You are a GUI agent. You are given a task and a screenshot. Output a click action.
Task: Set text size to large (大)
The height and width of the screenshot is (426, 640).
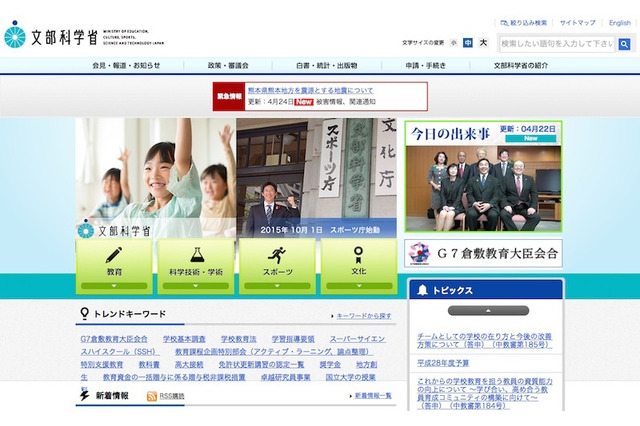[483, 43]
